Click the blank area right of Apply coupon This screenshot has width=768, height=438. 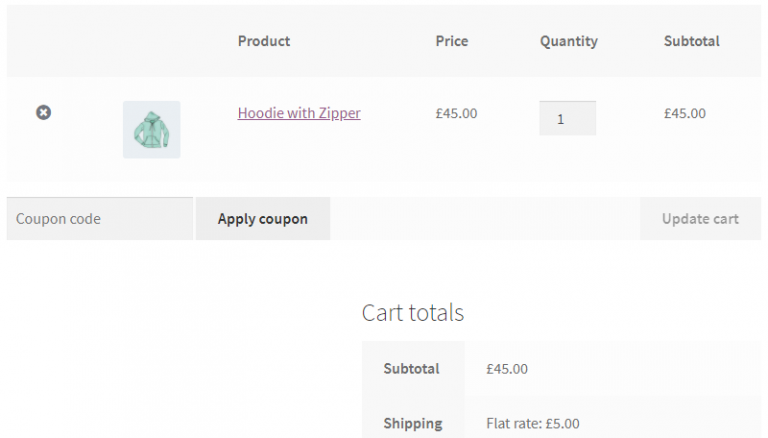[x=484, y=219]
